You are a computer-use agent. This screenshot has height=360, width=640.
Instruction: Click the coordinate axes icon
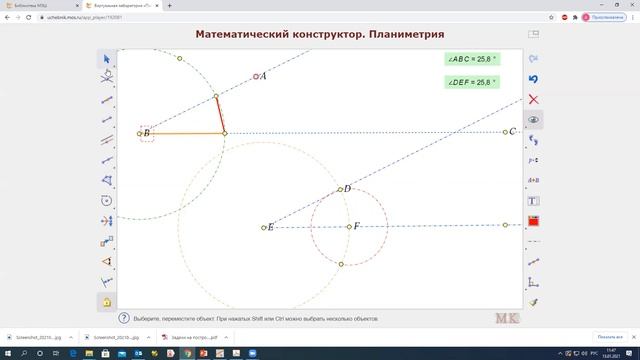click(533, 282)
